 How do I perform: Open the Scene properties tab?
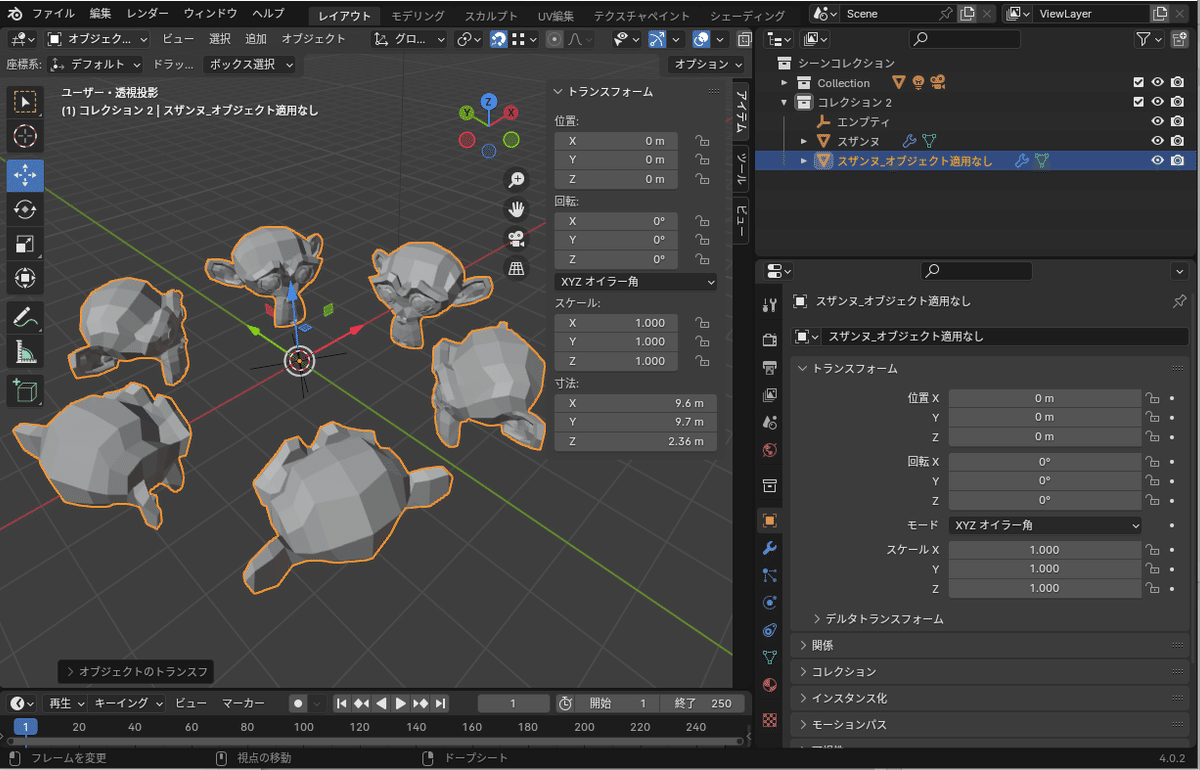[x=769, y=422]
